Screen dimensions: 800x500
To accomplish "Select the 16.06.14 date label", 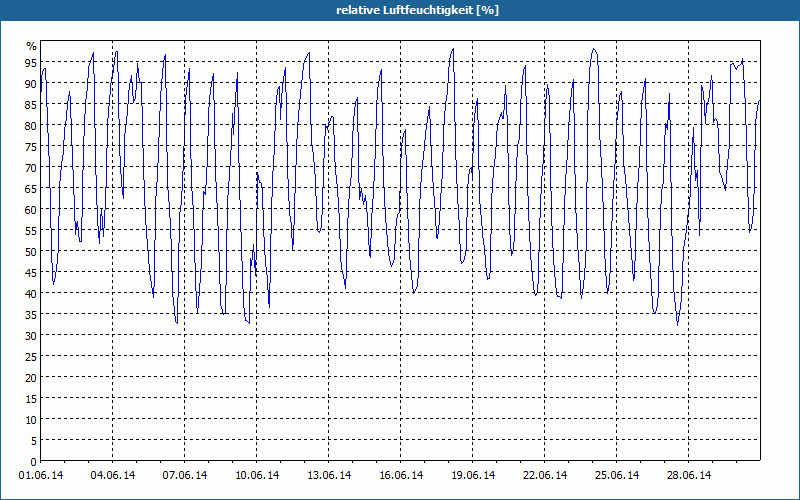I will 401,476.
